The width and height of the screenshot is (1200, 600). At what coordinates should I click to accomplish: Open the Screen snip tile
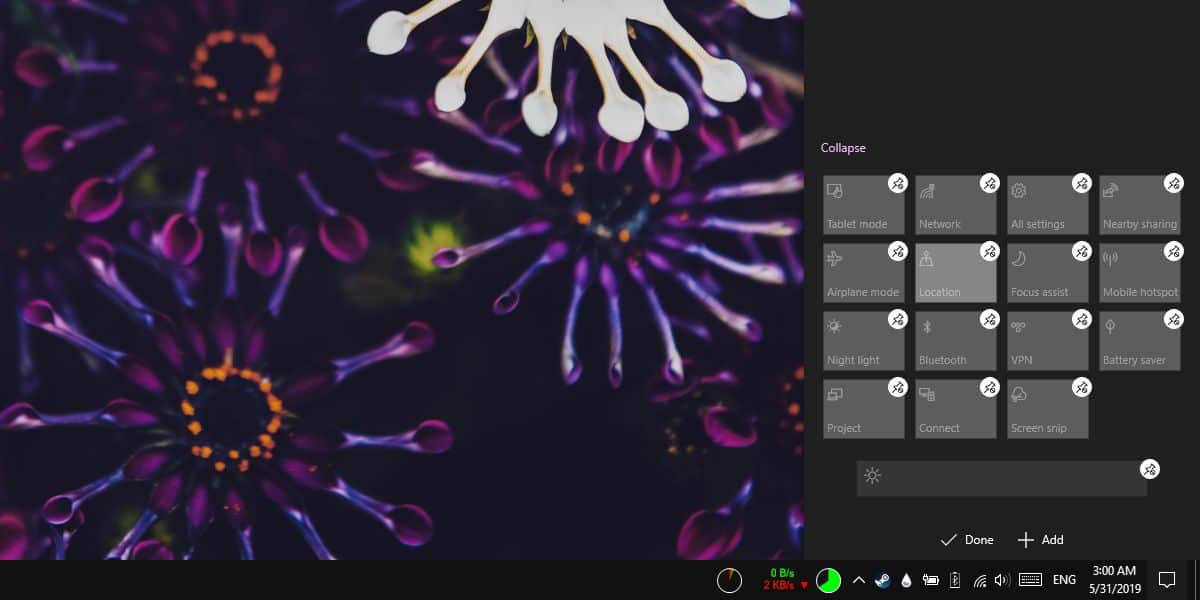1048,409
